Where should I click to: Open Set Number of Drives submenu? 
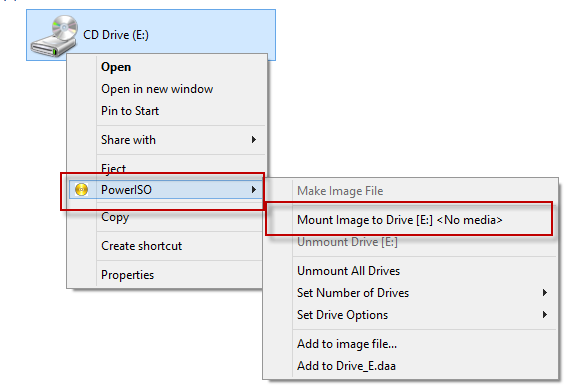coord(411,293)
